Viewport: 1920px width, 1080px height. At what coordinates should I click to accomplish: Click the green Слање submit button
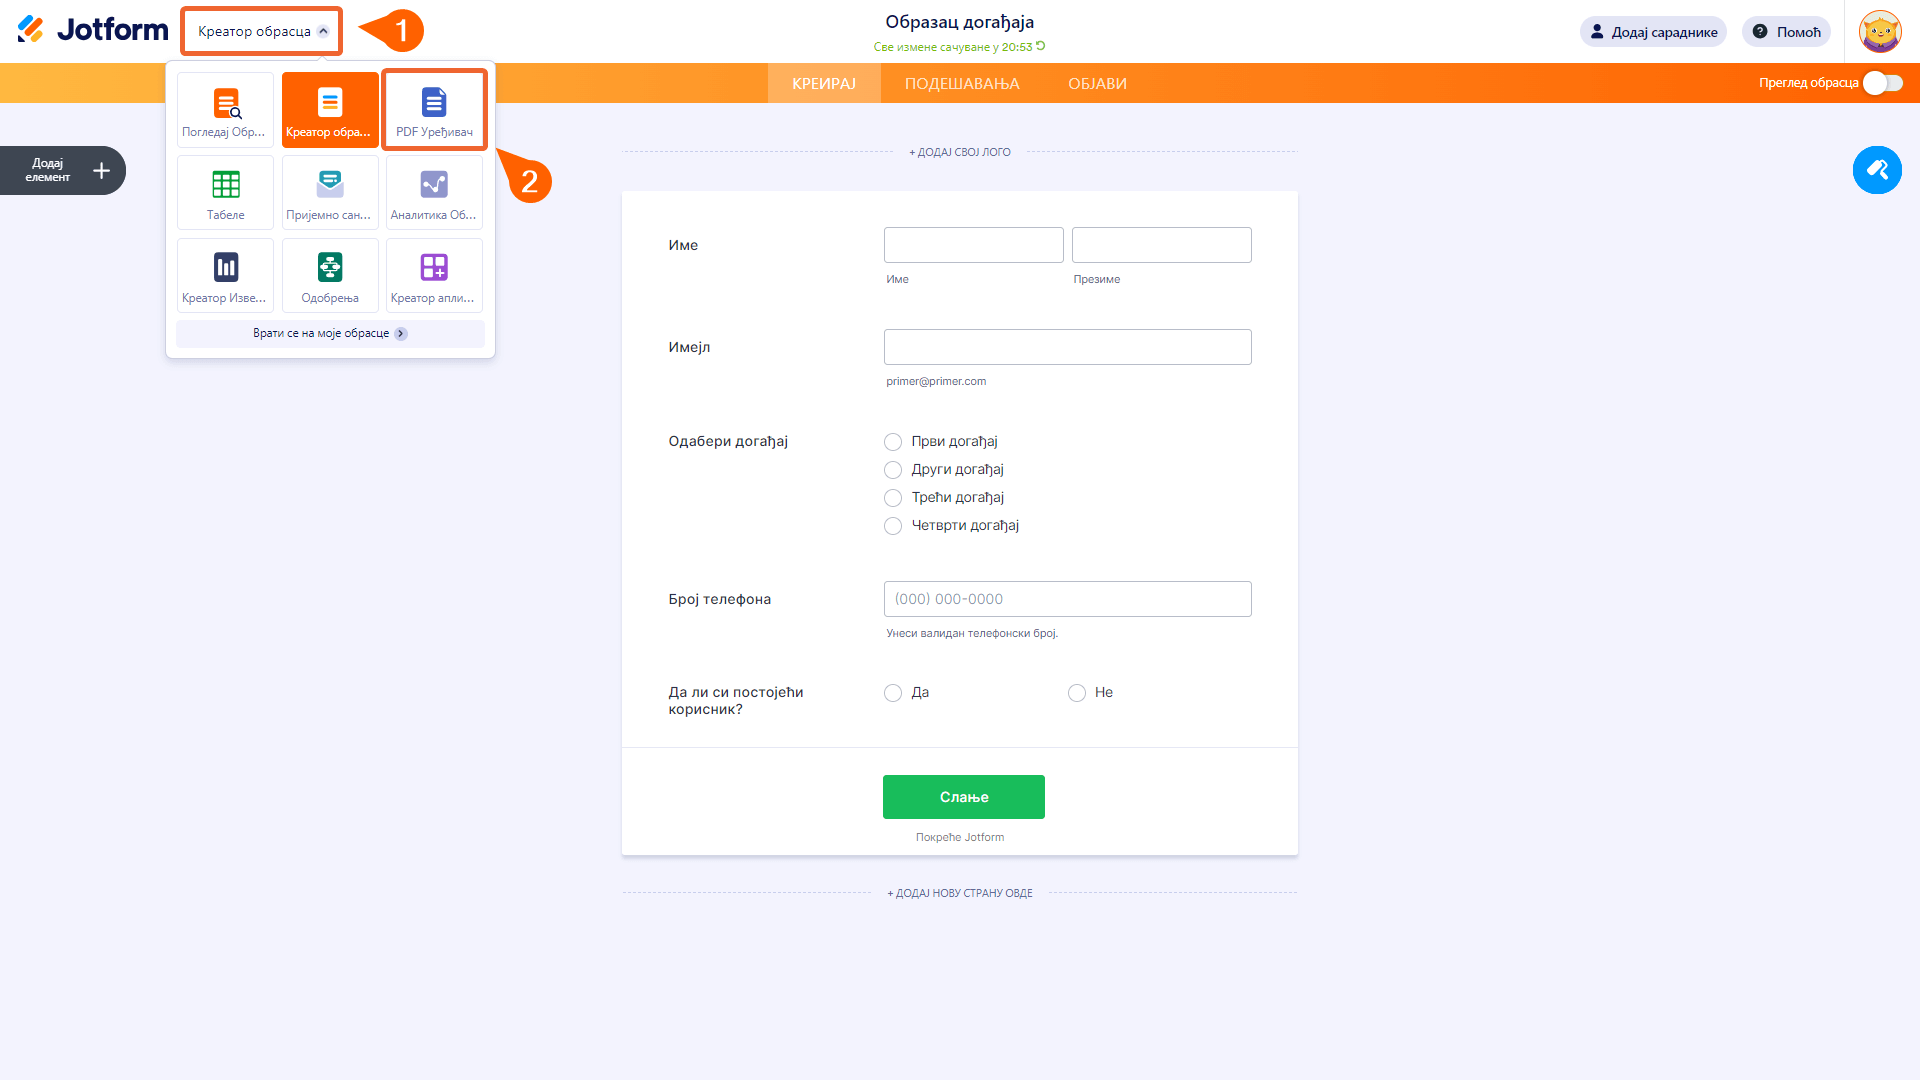click(x=963, y=797)
